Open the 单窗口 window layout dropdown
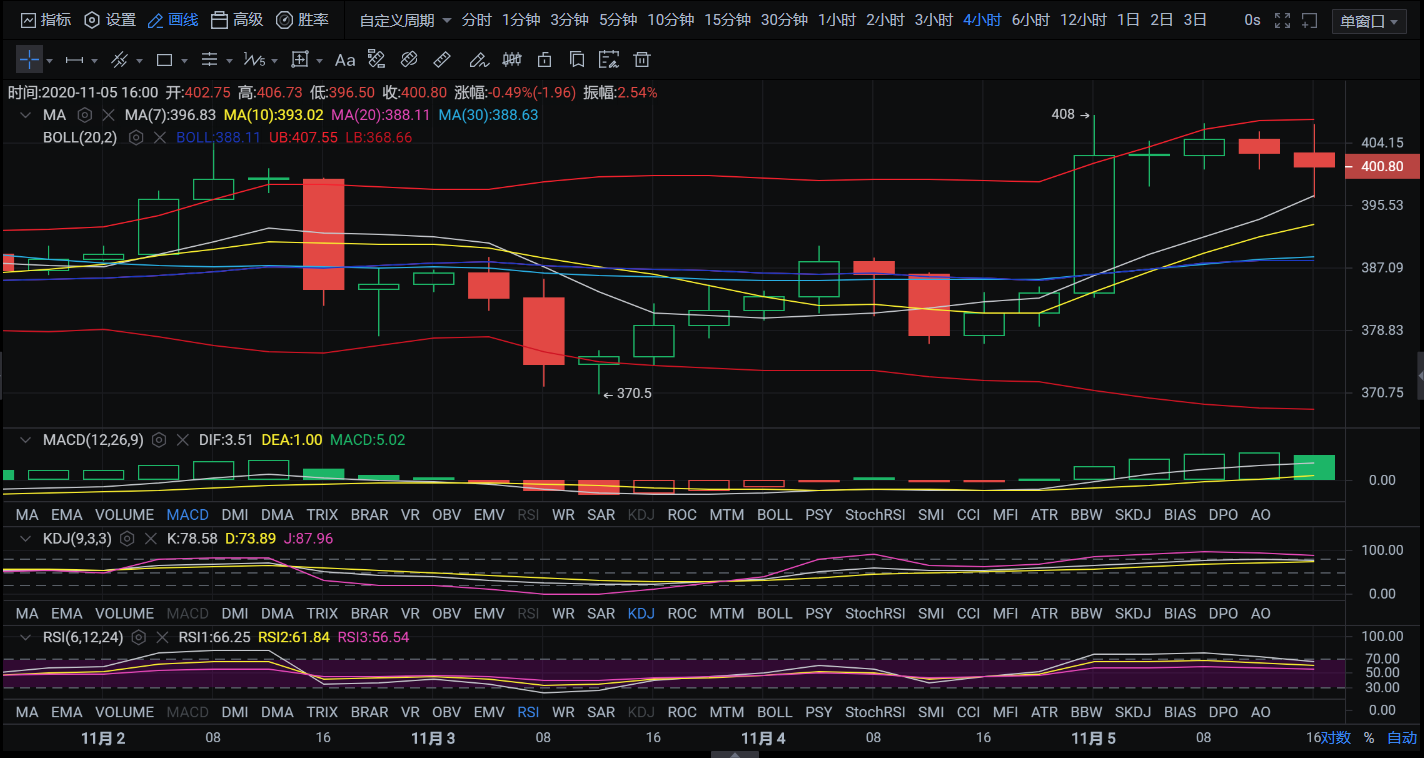The image size is (1424, 758). coord(1369,21)
